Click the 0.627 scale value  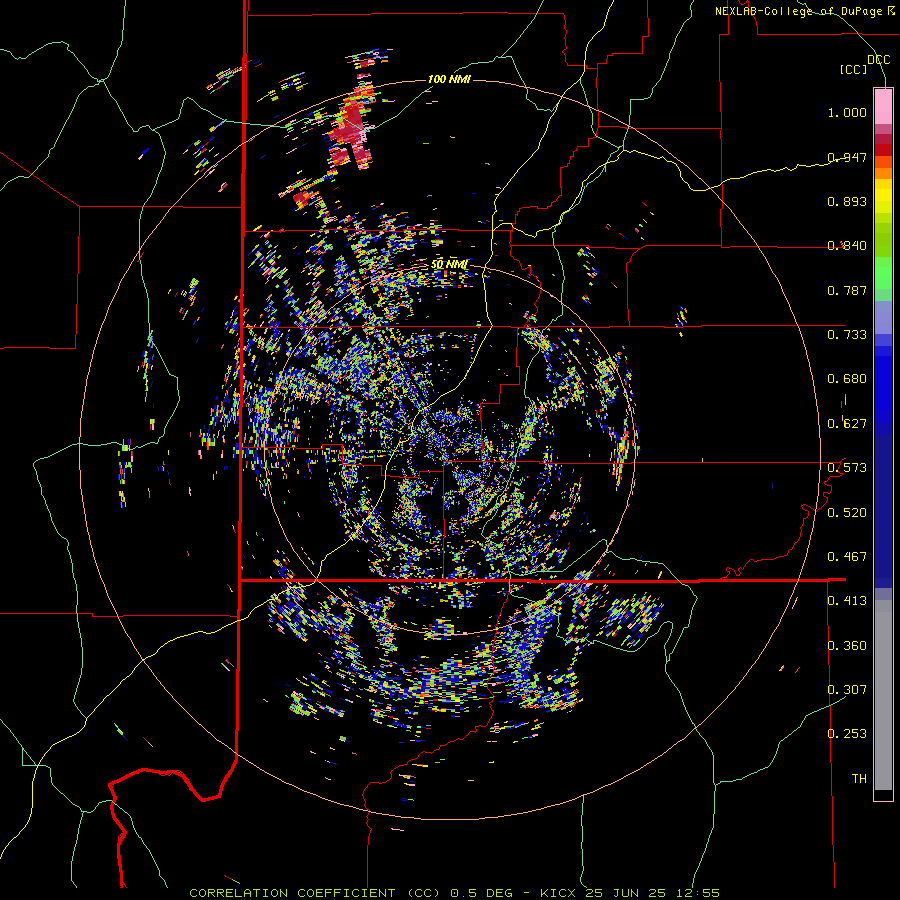(x=847, y=424)
